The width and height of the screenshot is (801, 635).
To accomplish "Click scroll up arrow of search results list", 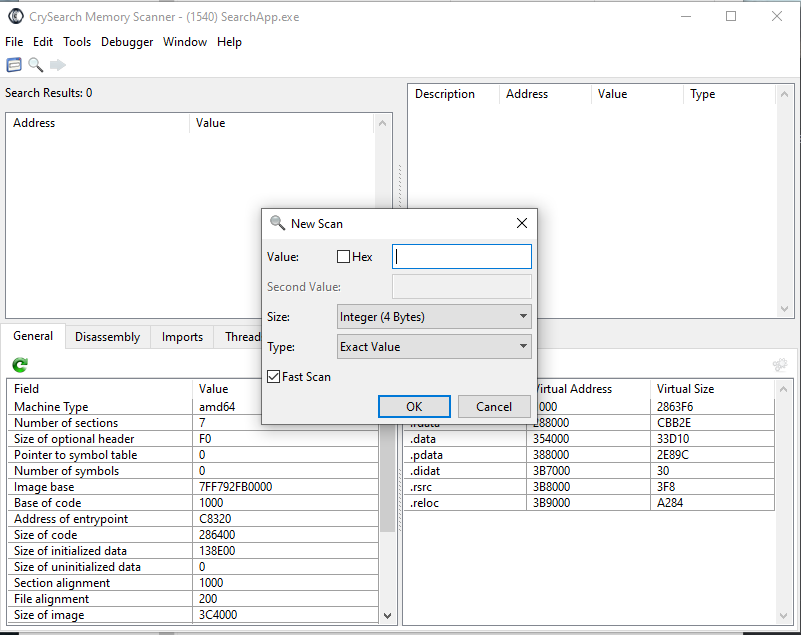I will pyautogui.click(x=383, y=123).
